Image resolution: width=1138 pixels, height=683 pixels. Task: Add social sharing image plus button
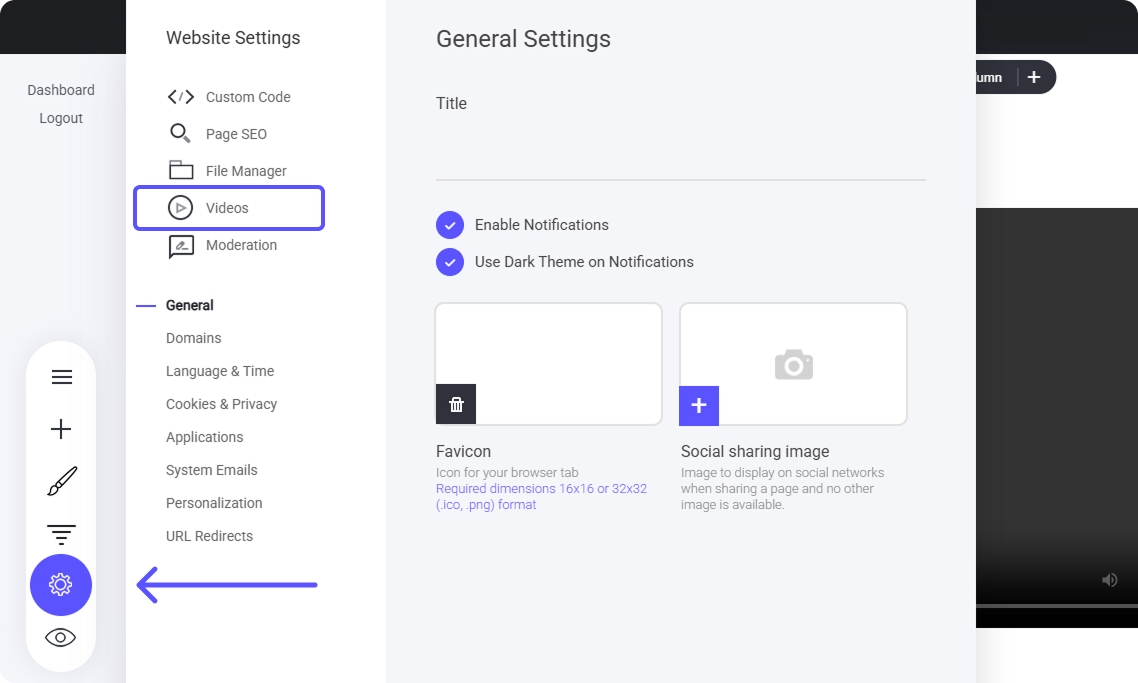click(x=699, y=405)
